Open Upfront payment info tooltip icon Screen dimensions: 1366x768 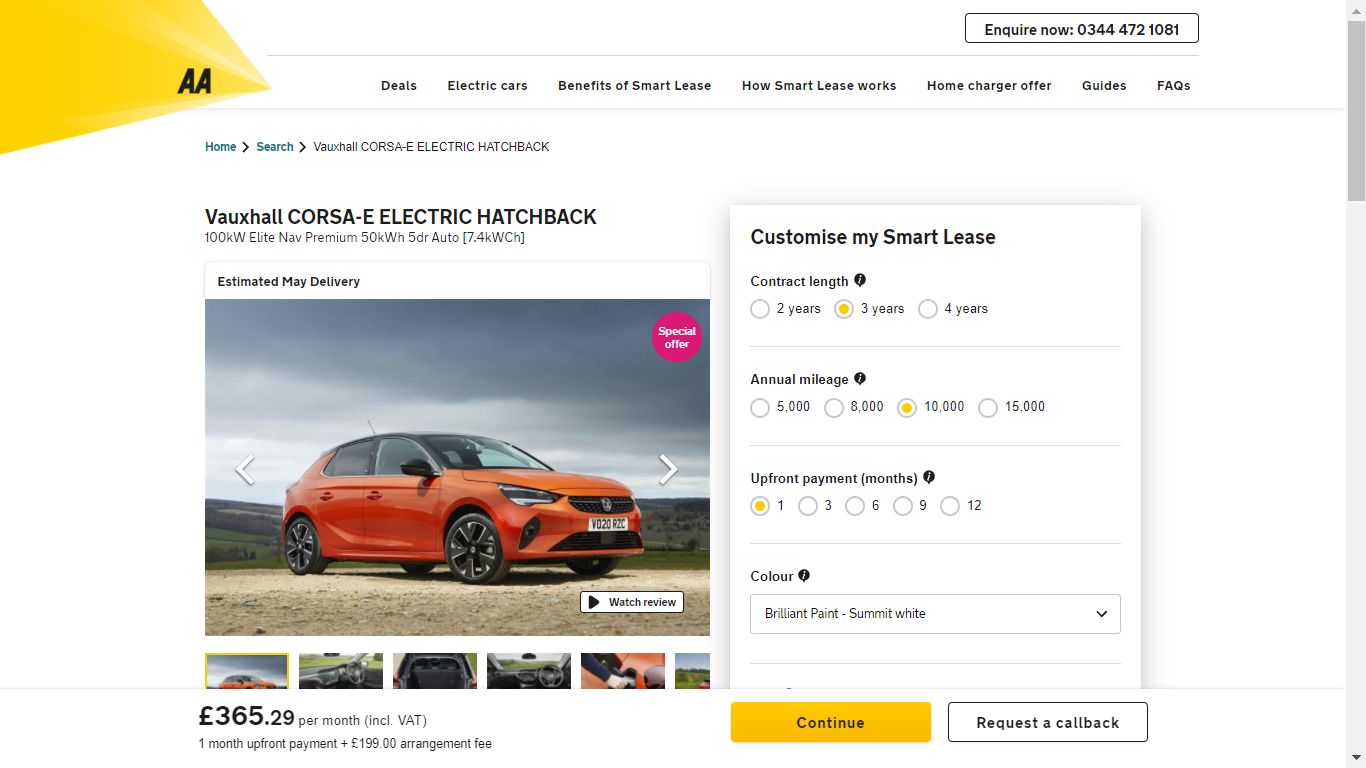pyautogui.click(x=929, y=477)
